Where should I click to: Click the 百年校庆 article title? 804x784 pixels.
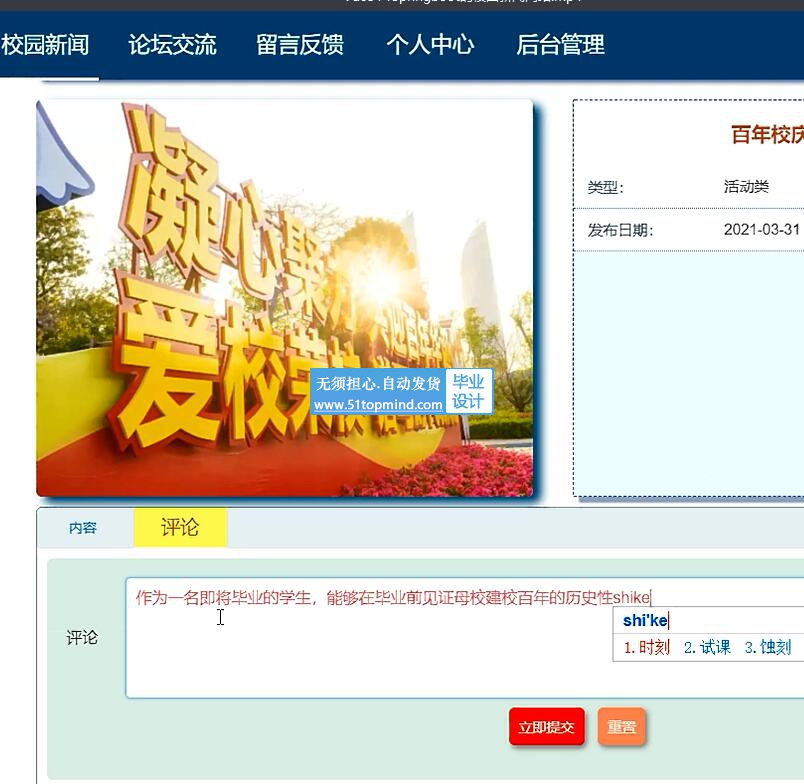(767, 134)
